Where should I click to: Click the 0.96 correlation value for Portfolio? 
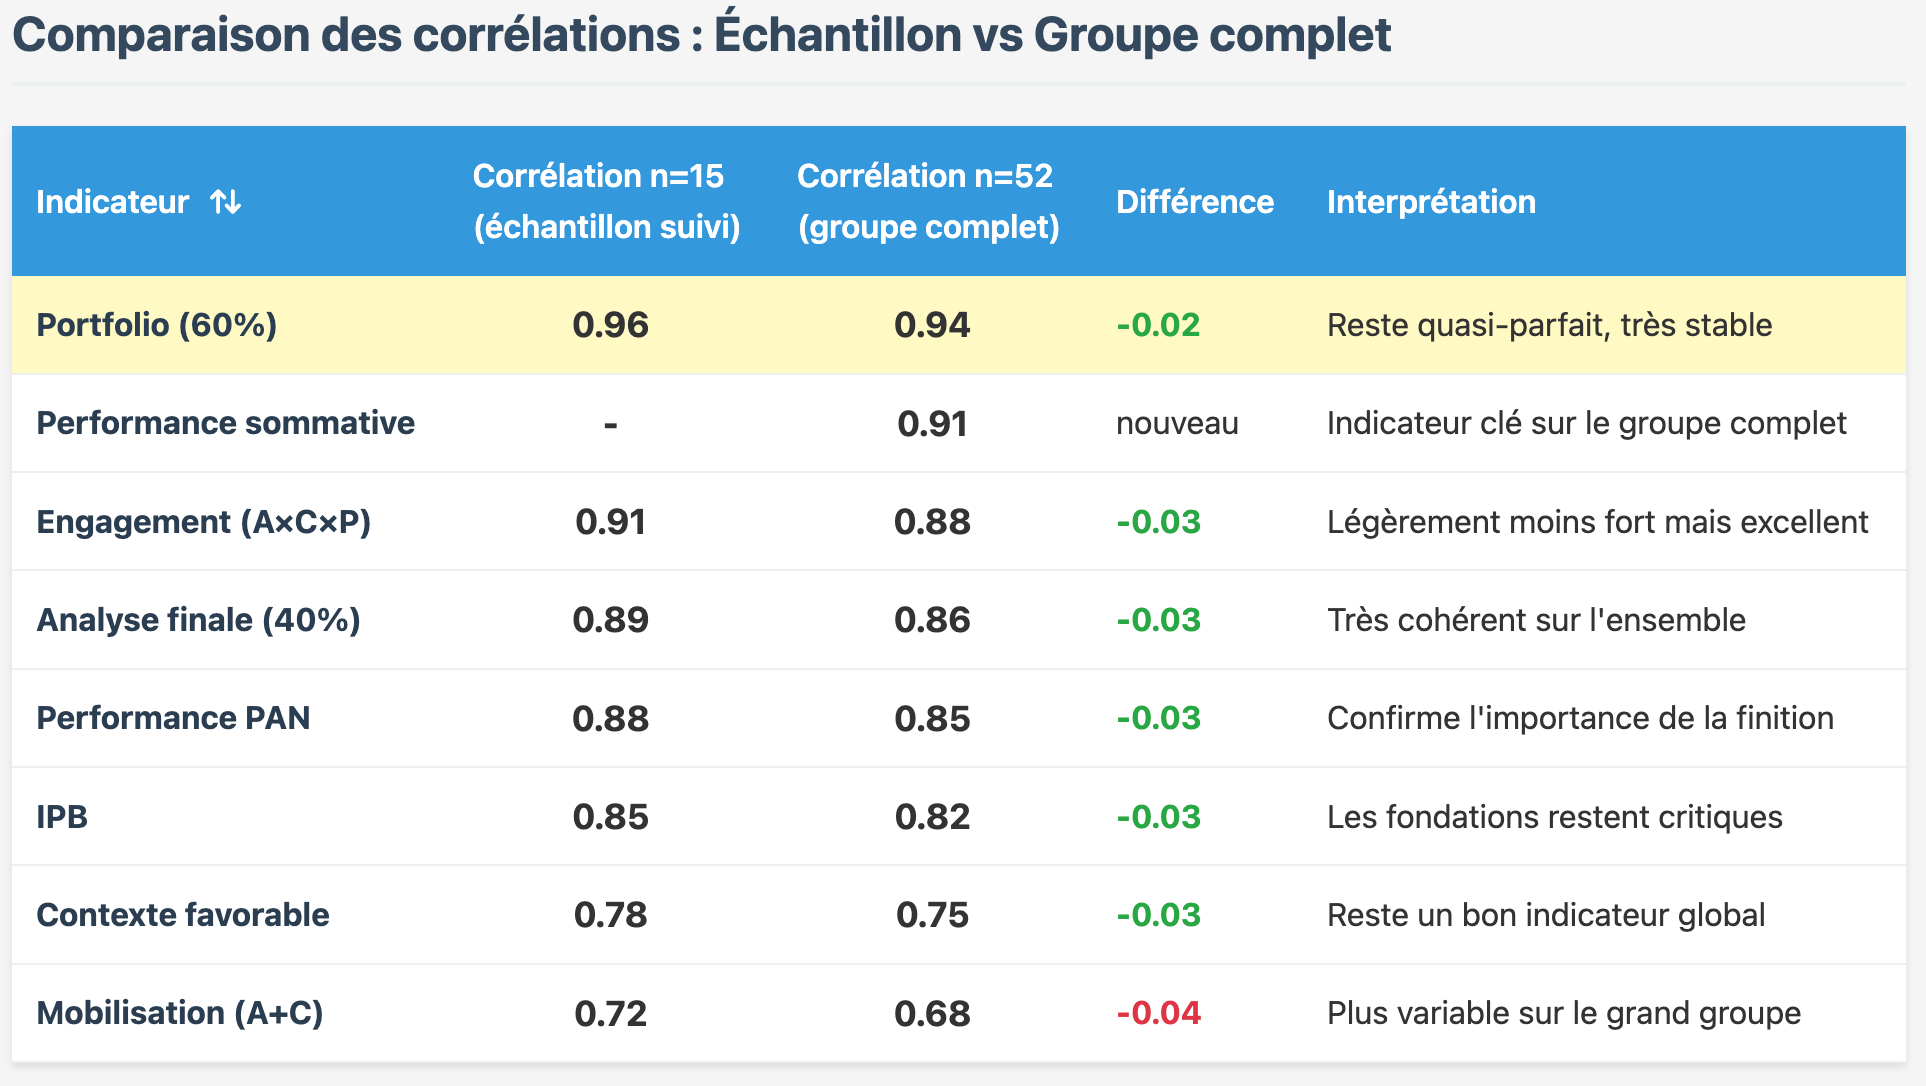[610, 325]
